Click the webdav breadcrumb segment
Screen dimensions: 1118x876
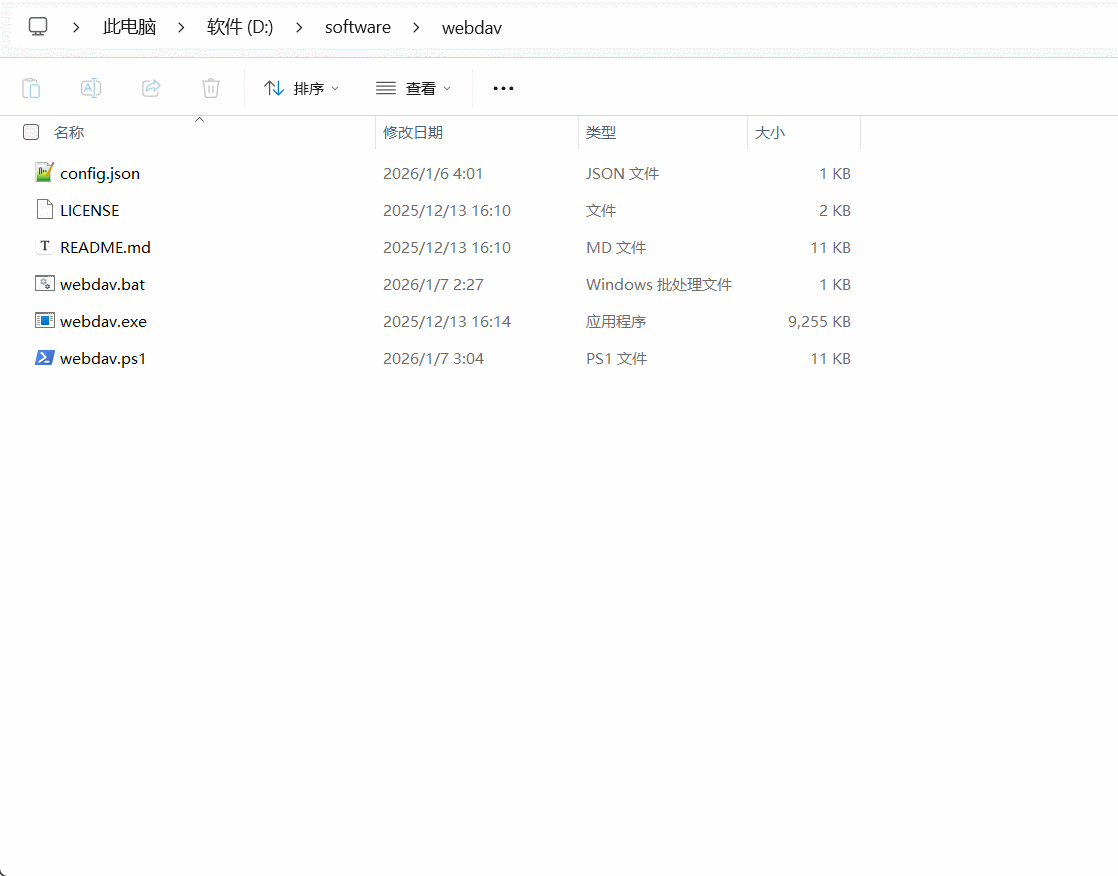472,28
